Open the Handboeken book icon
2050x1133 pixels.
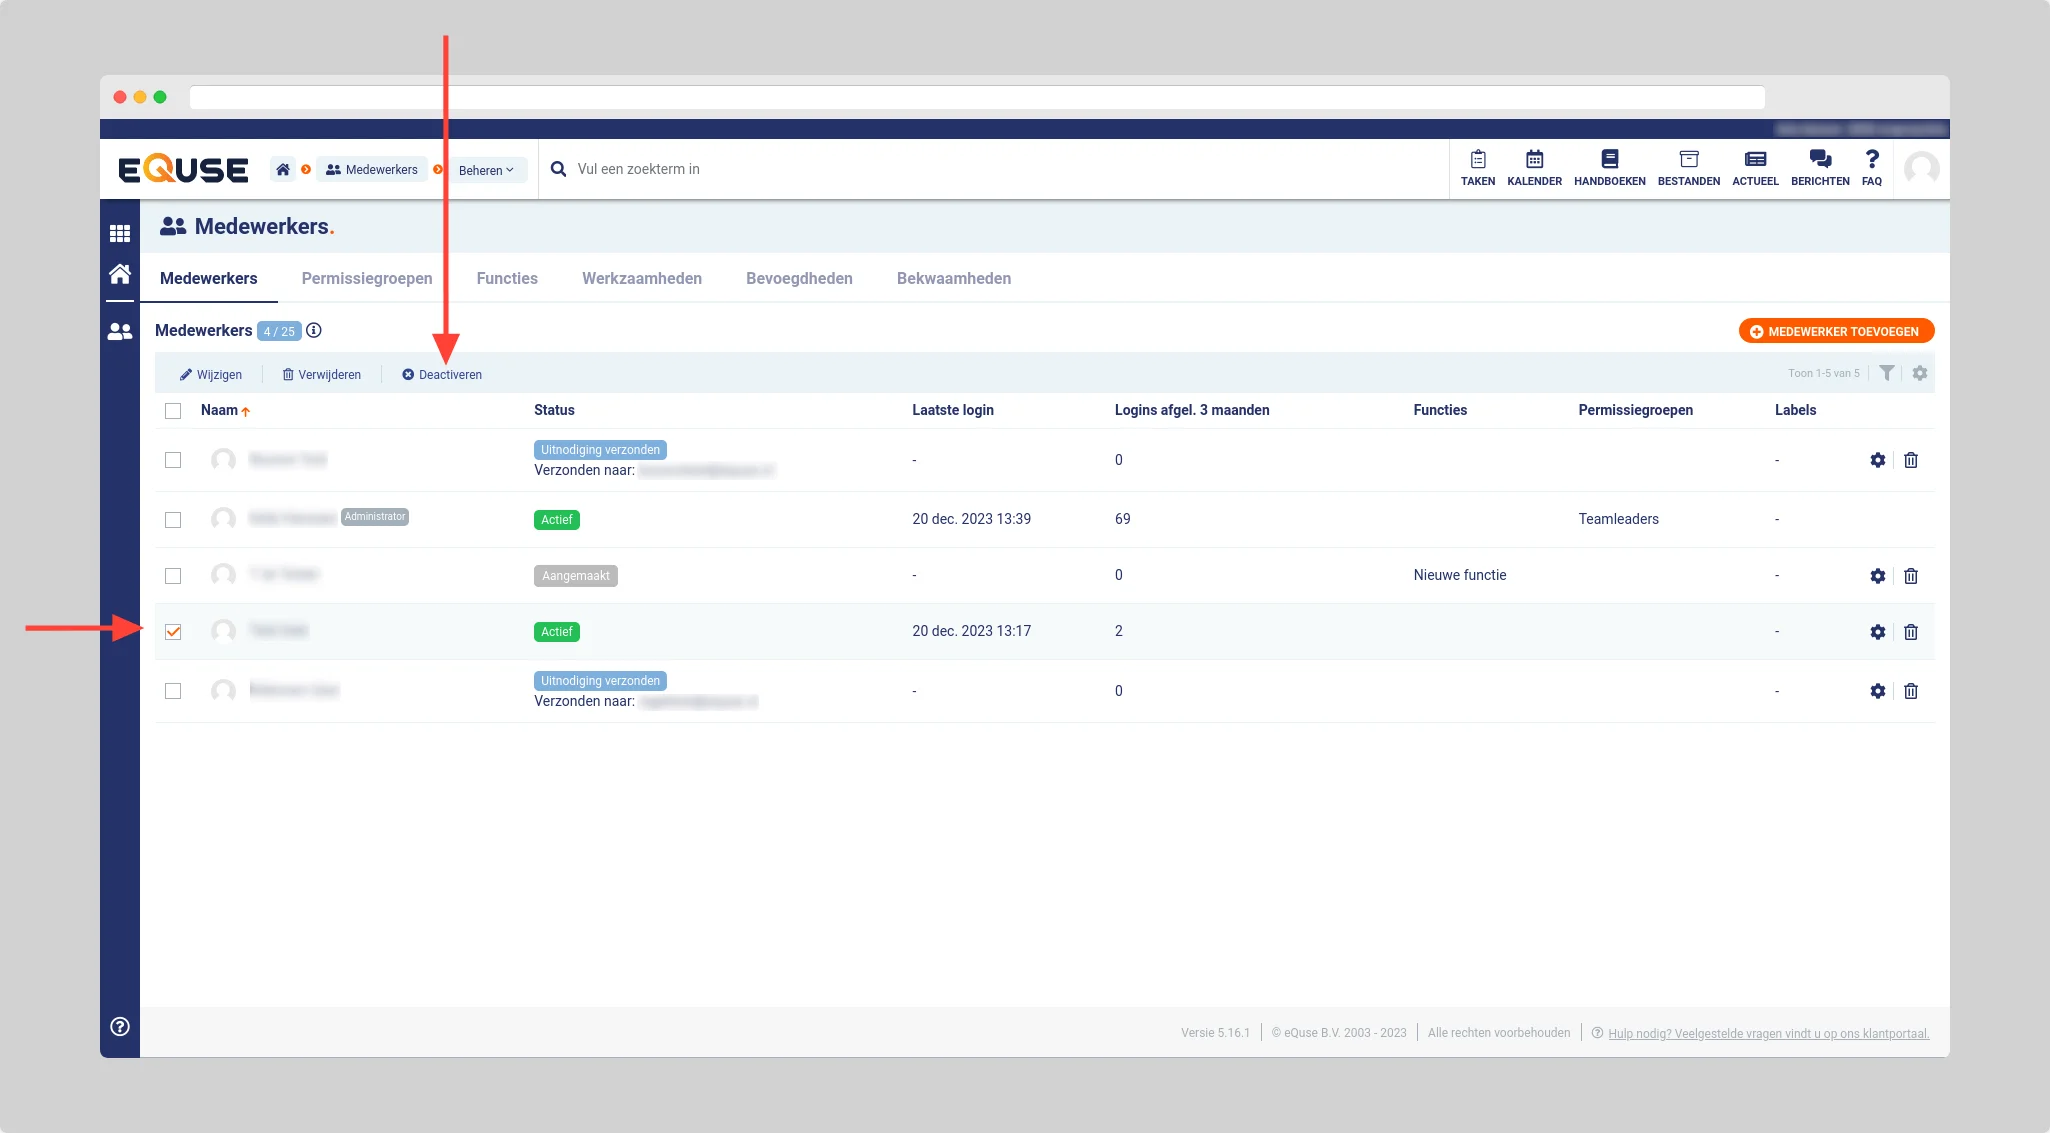1609,160
